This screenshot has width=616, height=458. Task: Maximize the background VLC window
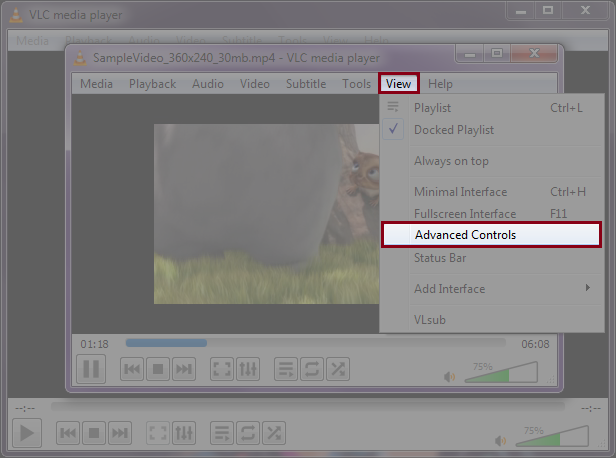[x=548, y=9]
